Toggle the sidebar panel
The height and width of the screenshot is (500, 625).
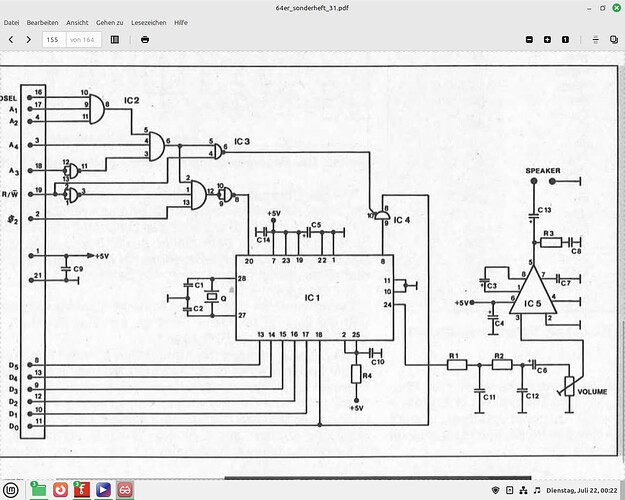pos(115,39)
